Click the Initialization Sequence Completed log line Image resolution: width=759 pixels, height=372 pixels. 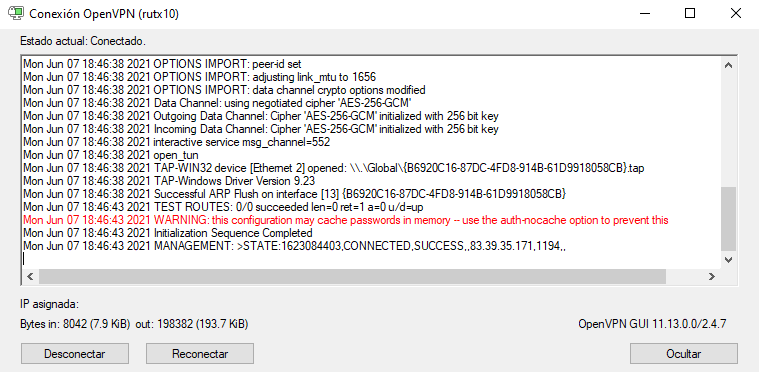coord(167,233)
